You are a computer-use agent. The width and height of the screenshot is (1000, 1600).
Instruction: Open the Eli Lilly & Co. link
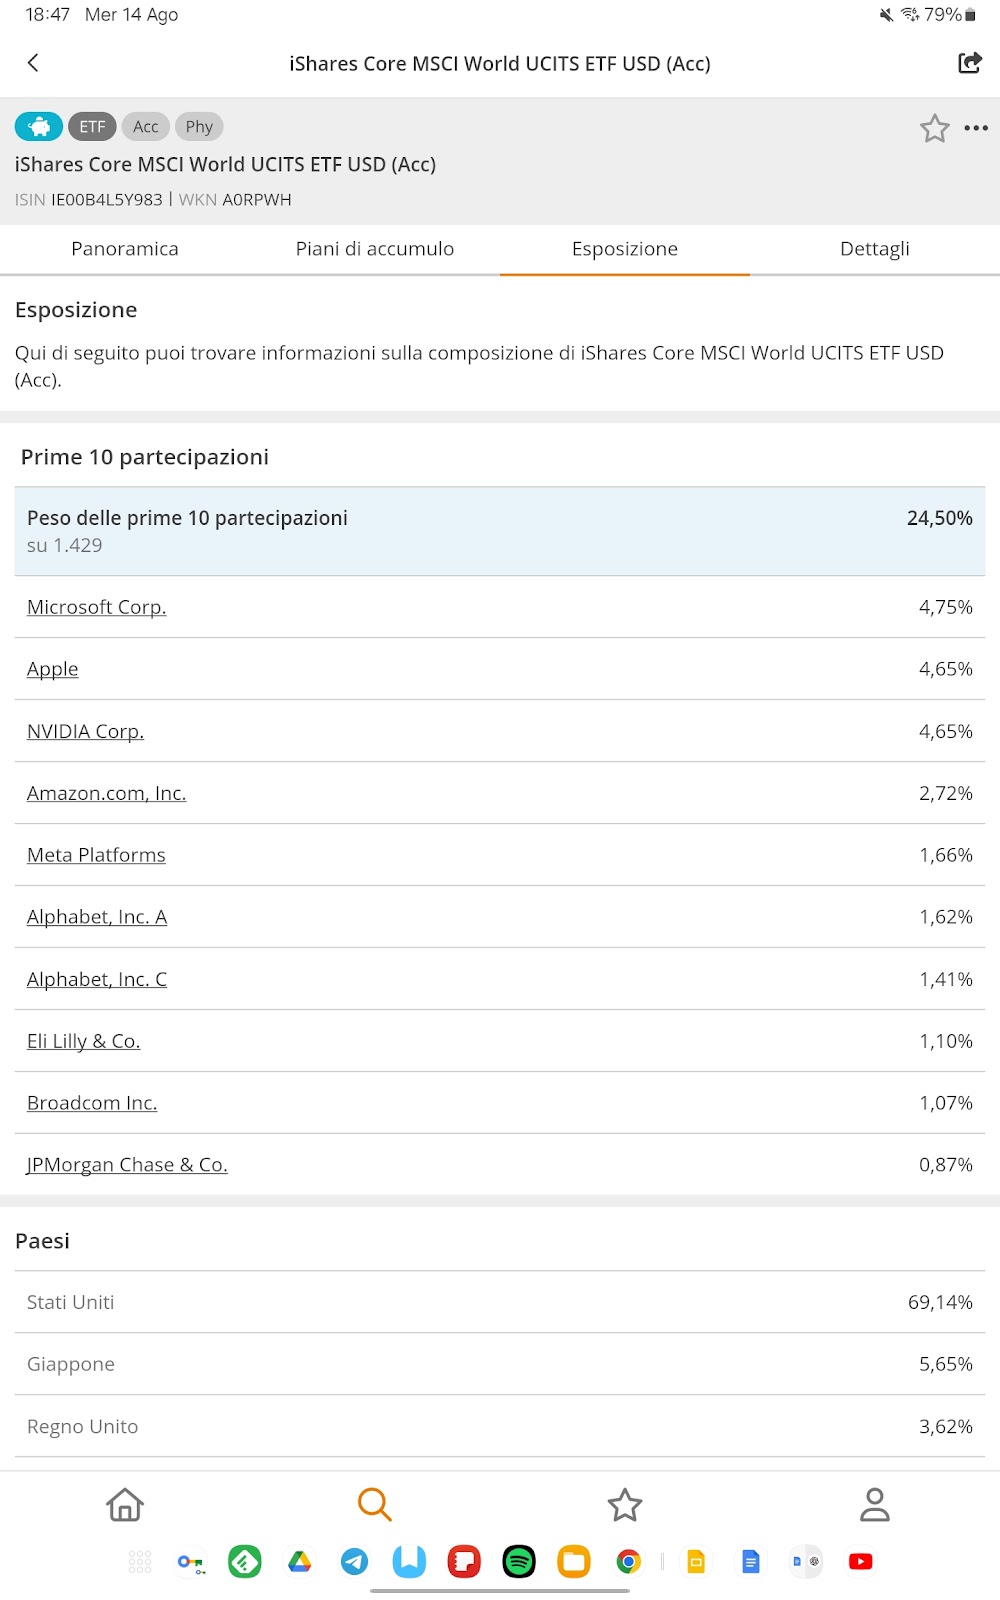click(x=84, y=1041)
